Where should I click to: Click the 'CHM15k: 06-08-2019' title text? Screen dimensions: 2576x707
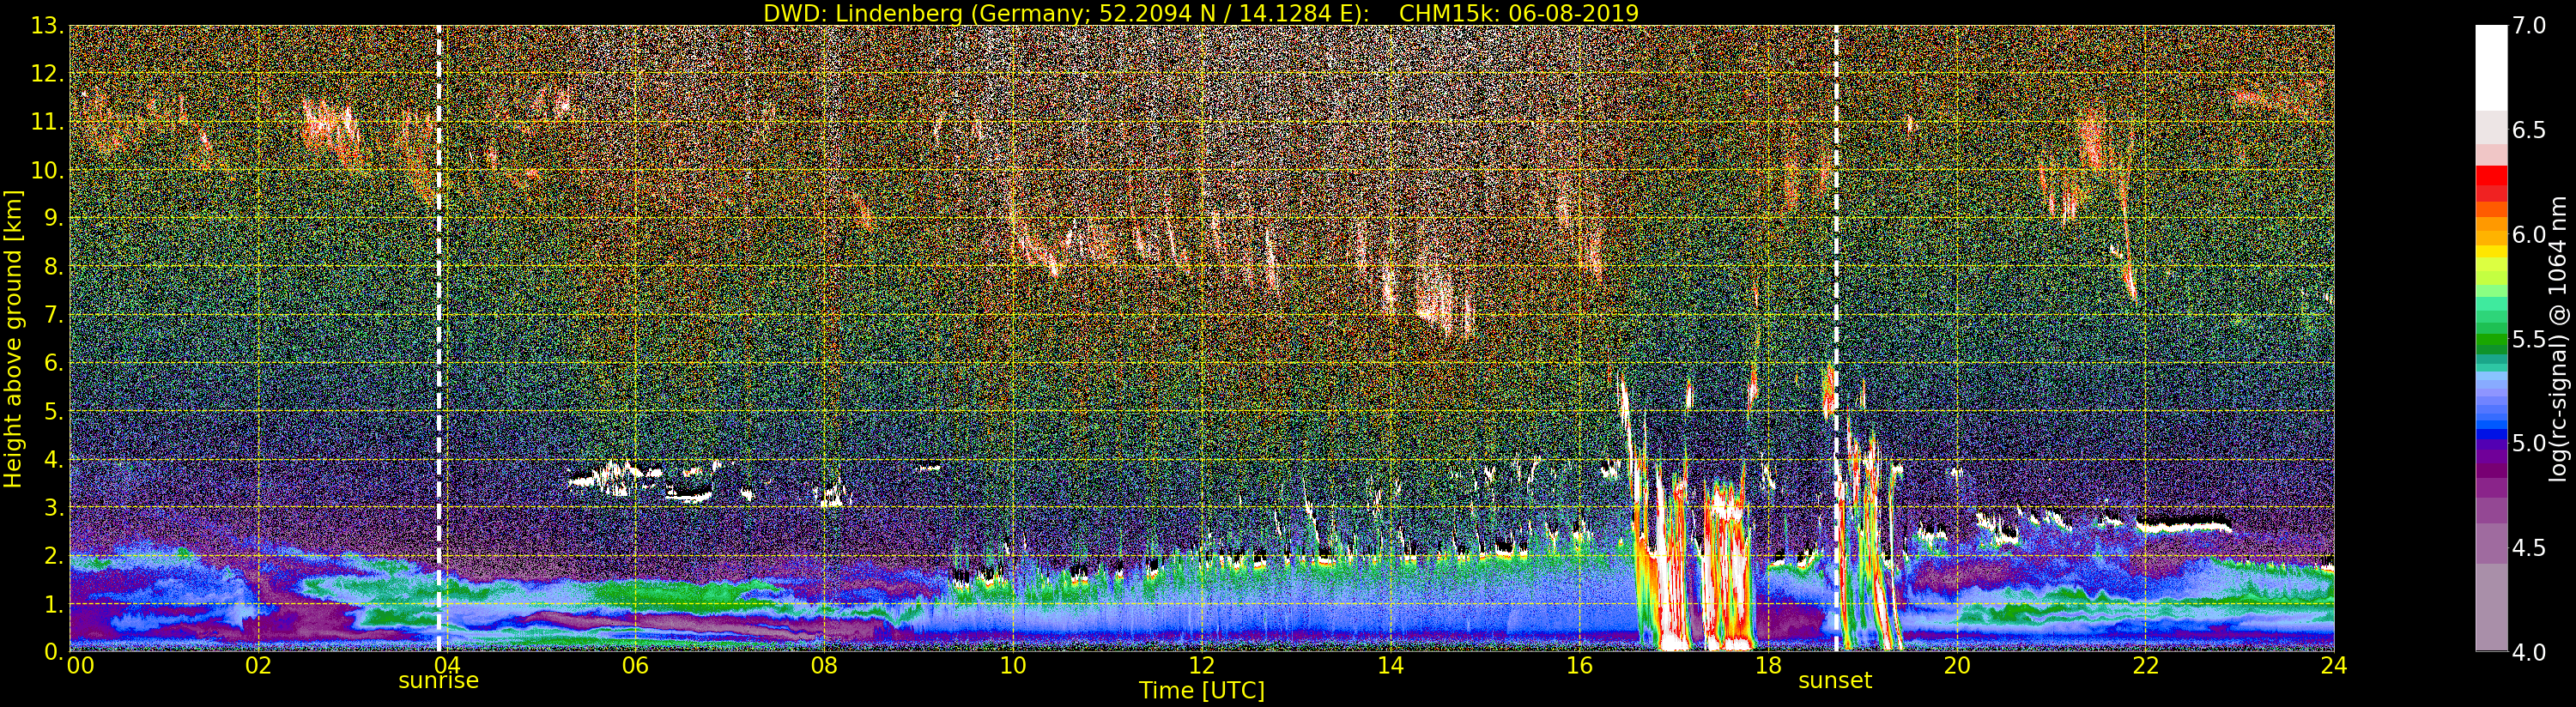[1519, 13]
